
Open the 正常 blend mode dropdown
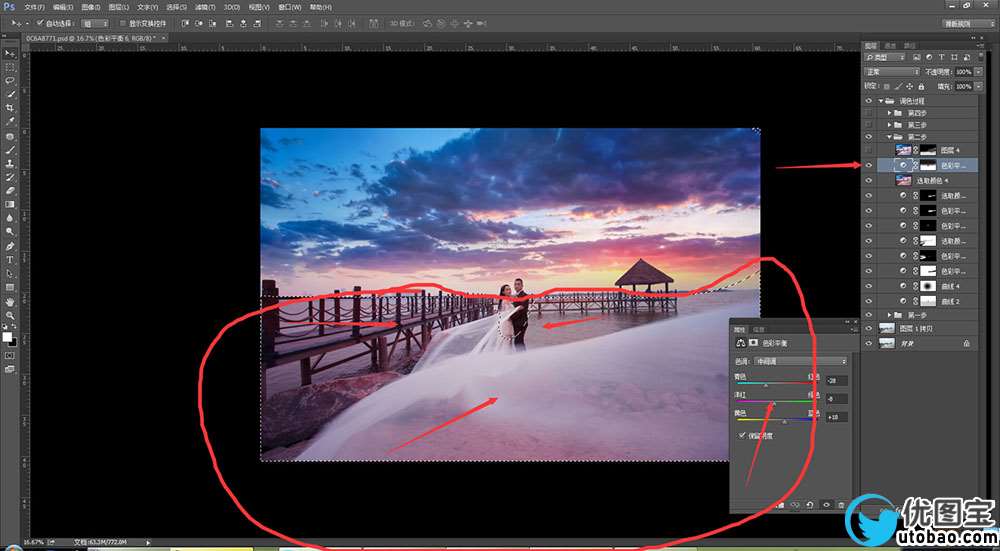click(892, 72)
